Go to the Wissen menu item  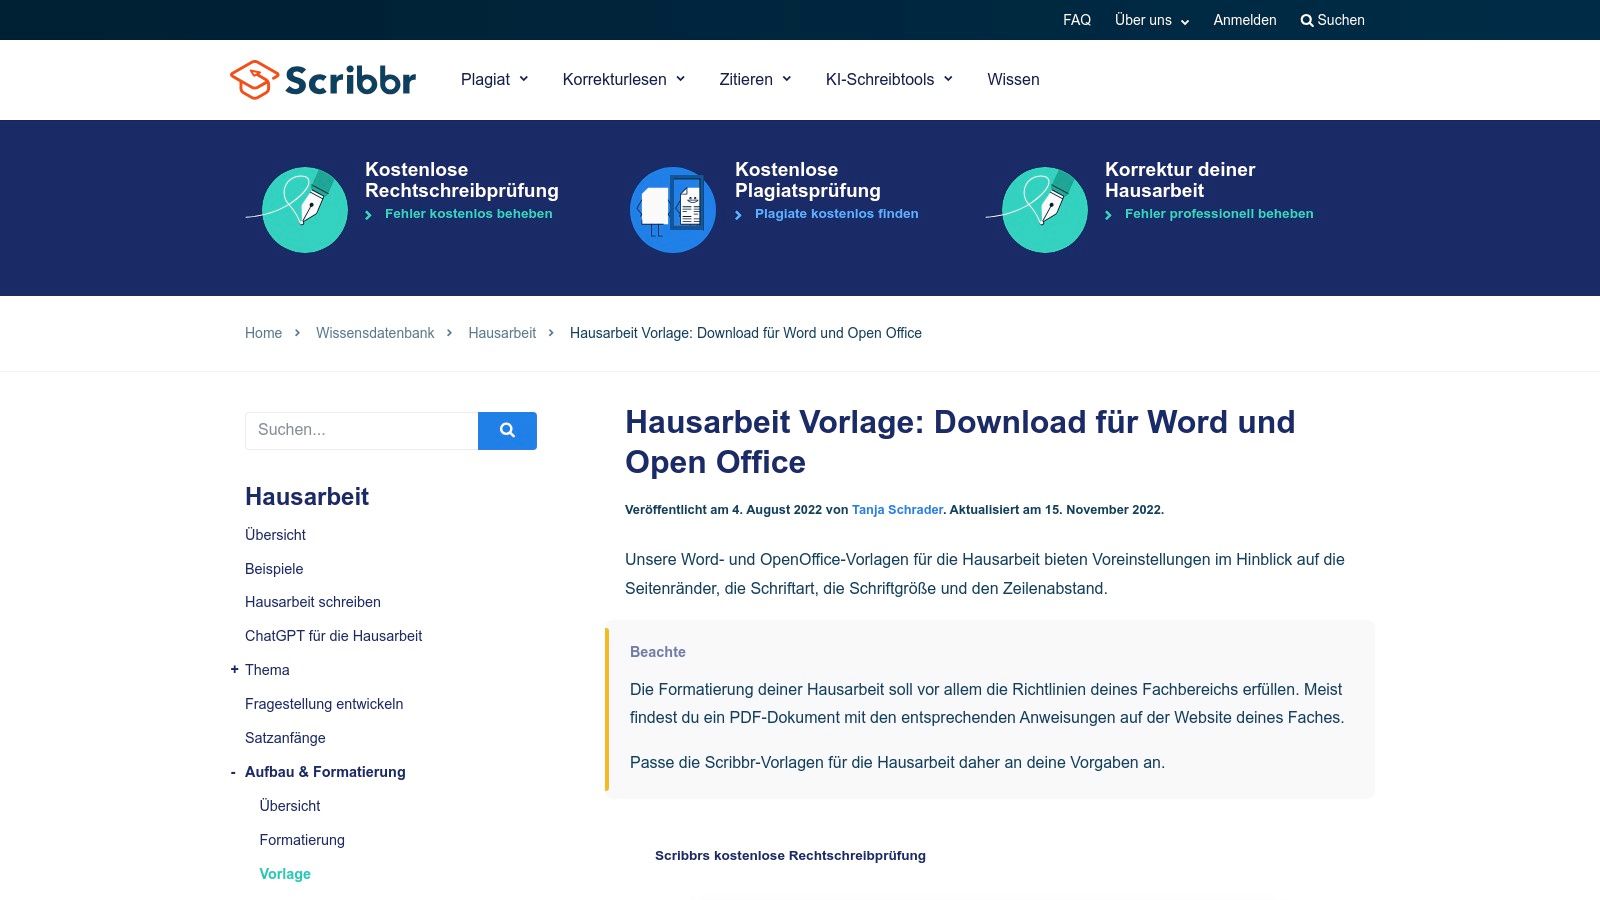pos(1013,79)
